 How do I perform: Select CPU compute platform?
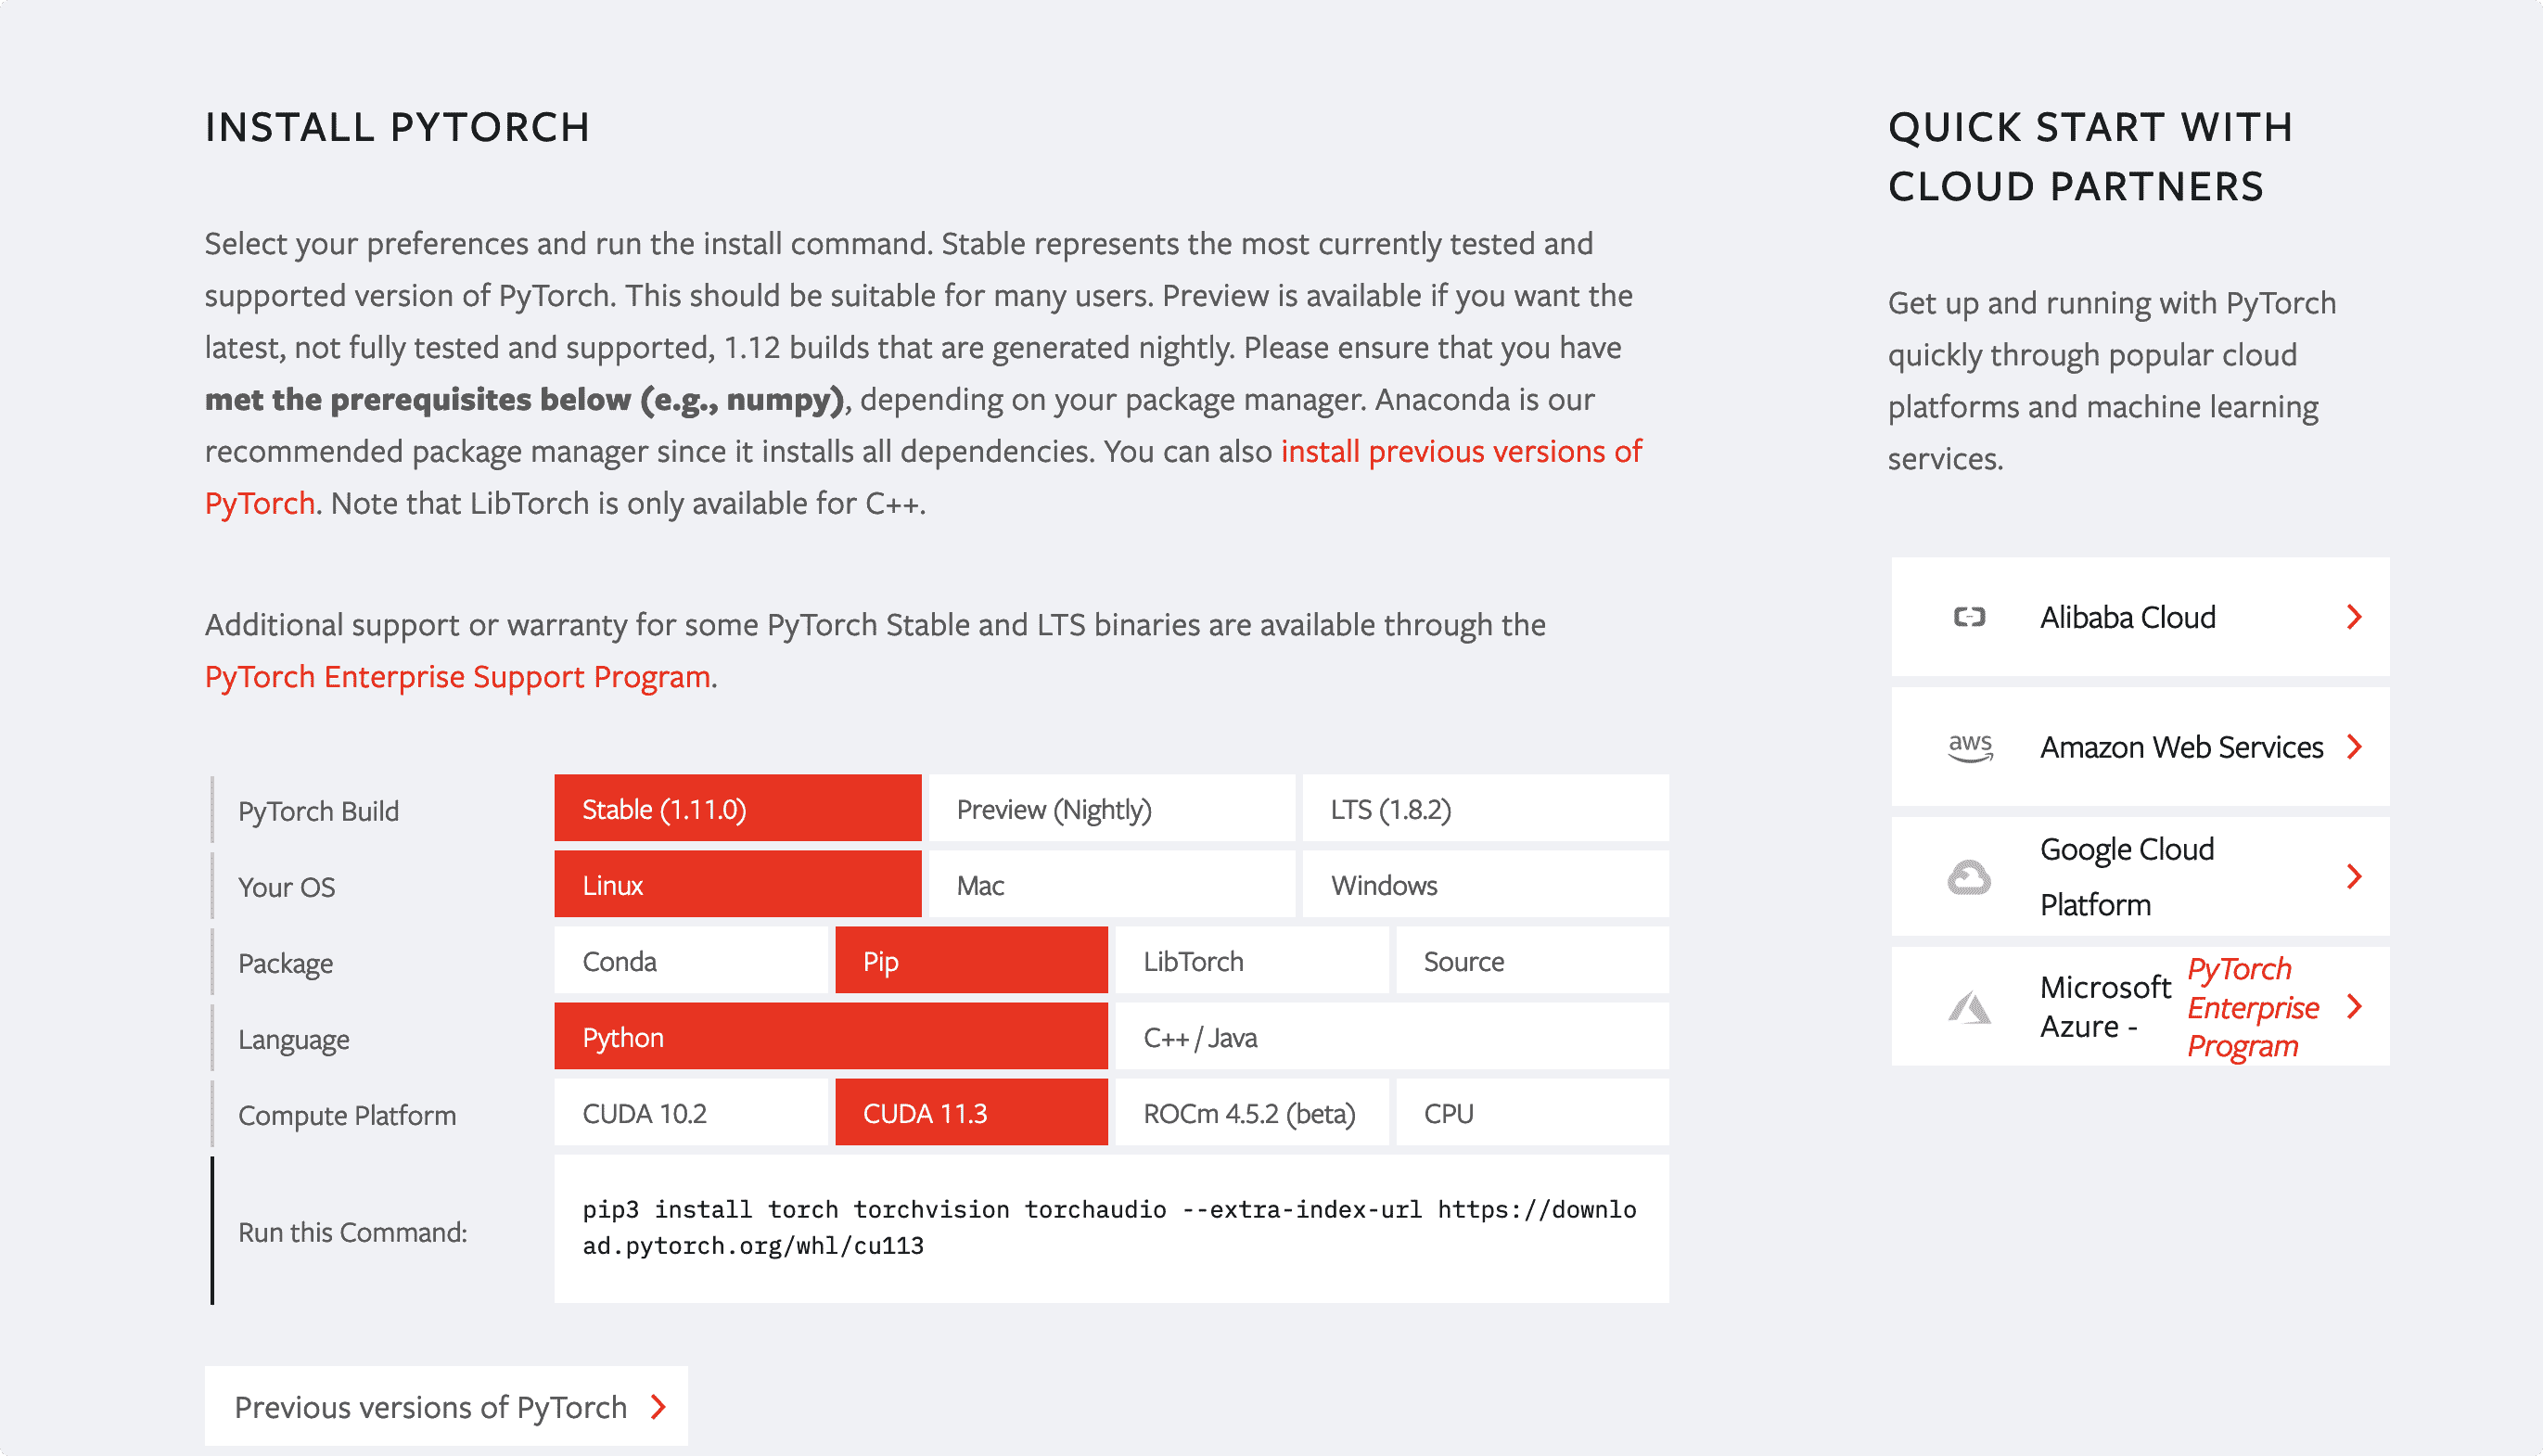point(1532,1113)
